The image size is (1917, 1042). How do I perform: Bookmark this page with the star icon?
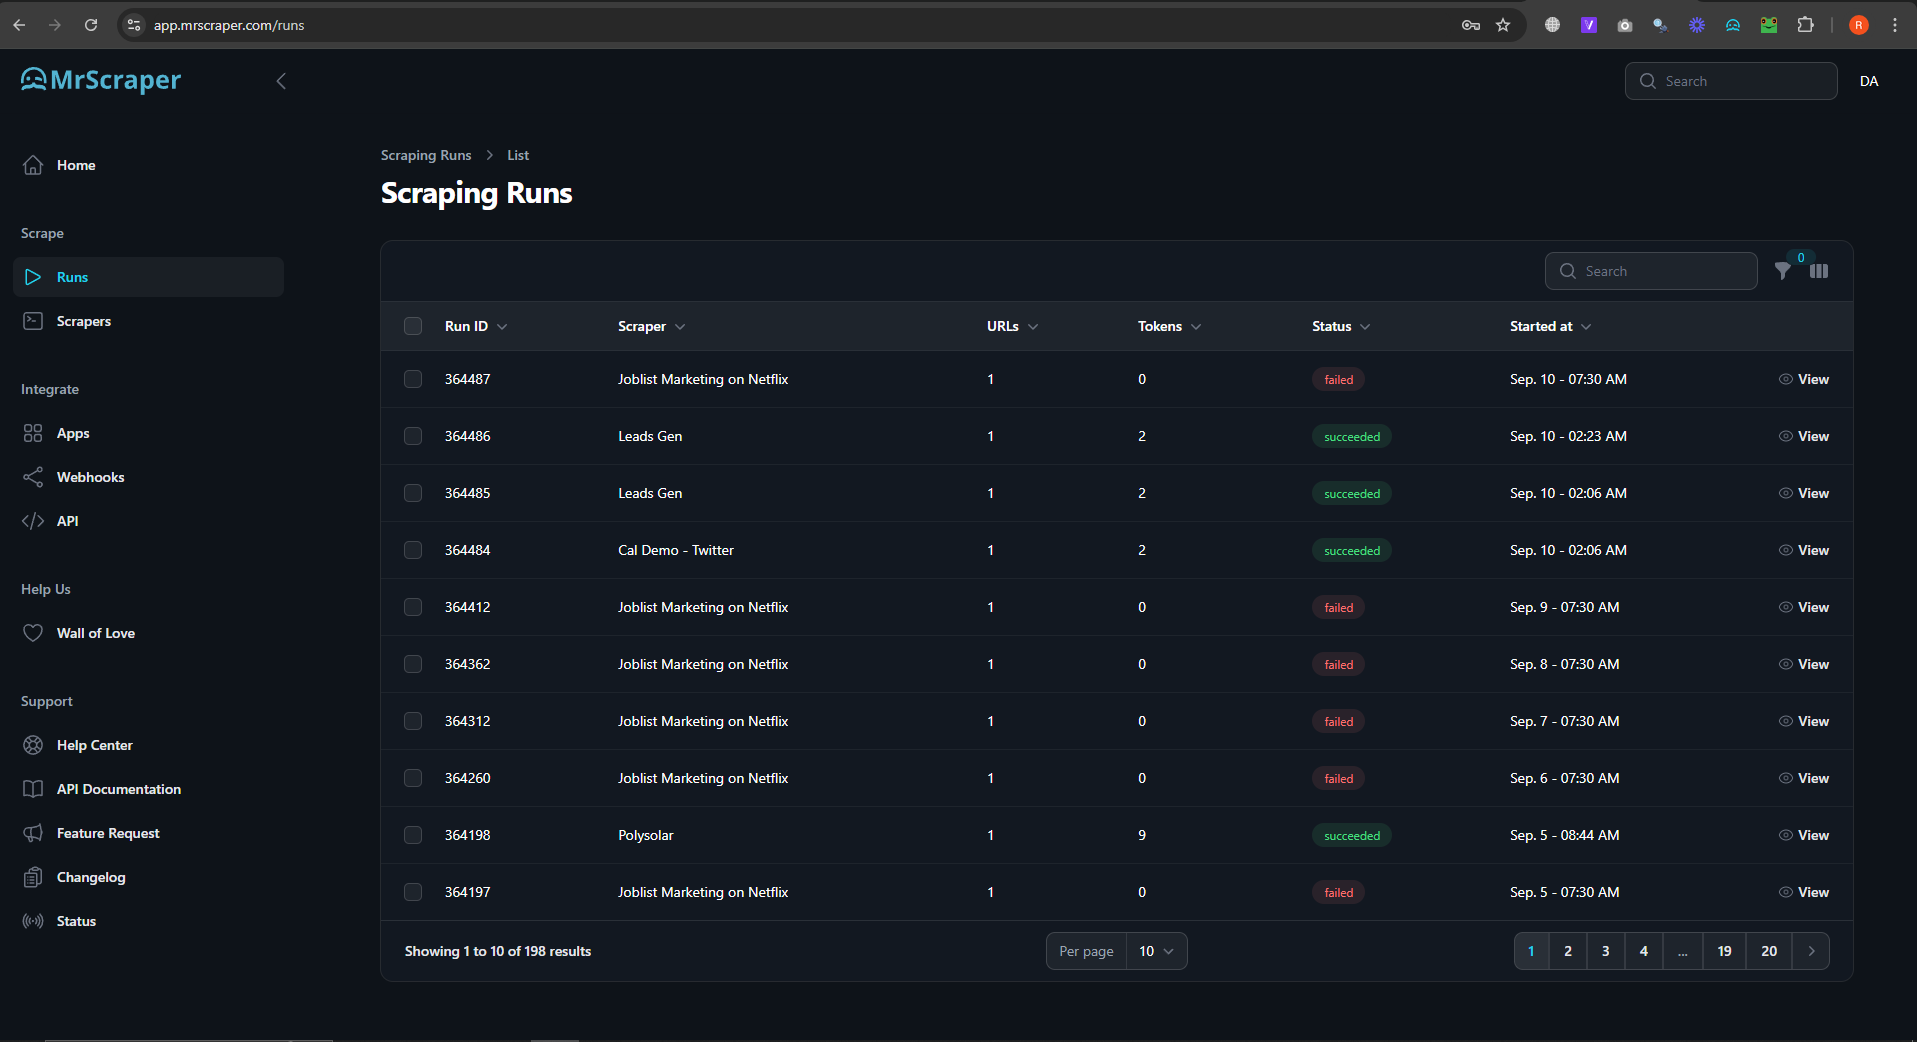tap(1503, 25)
